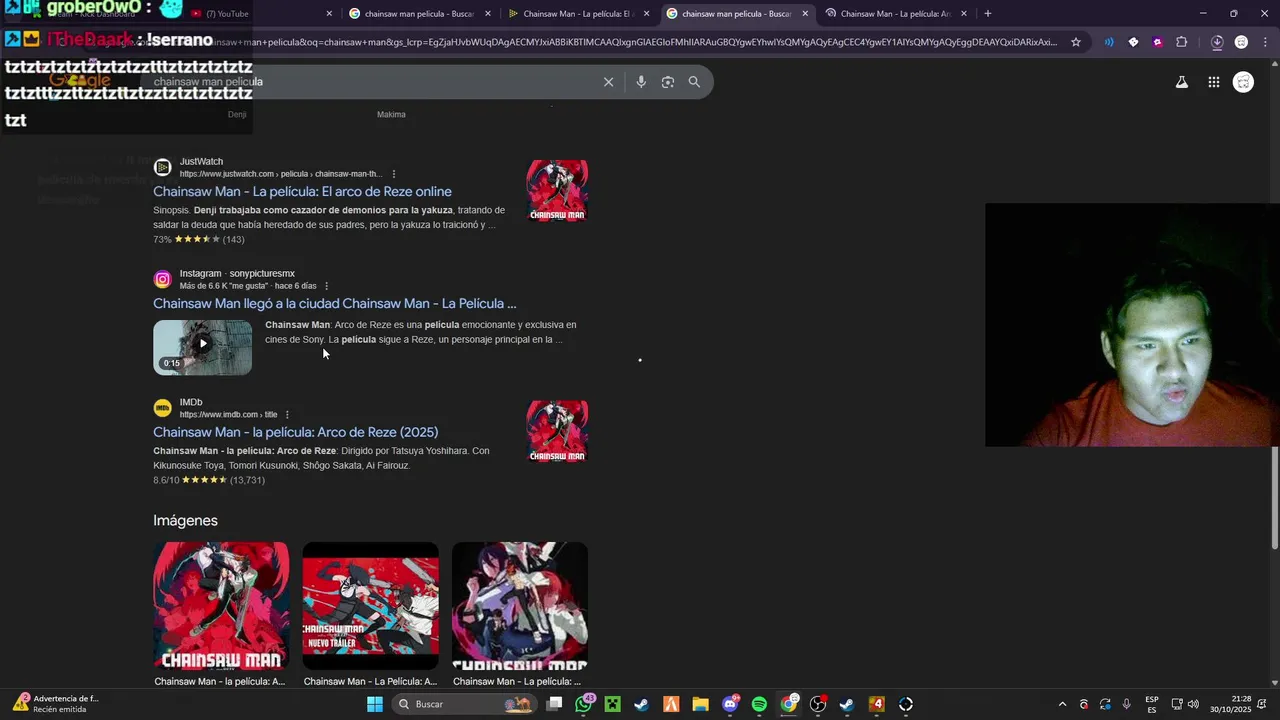The image size is (1280, 720).
Task: Open the weather warning taskbar widget
Action: [55, 704]
